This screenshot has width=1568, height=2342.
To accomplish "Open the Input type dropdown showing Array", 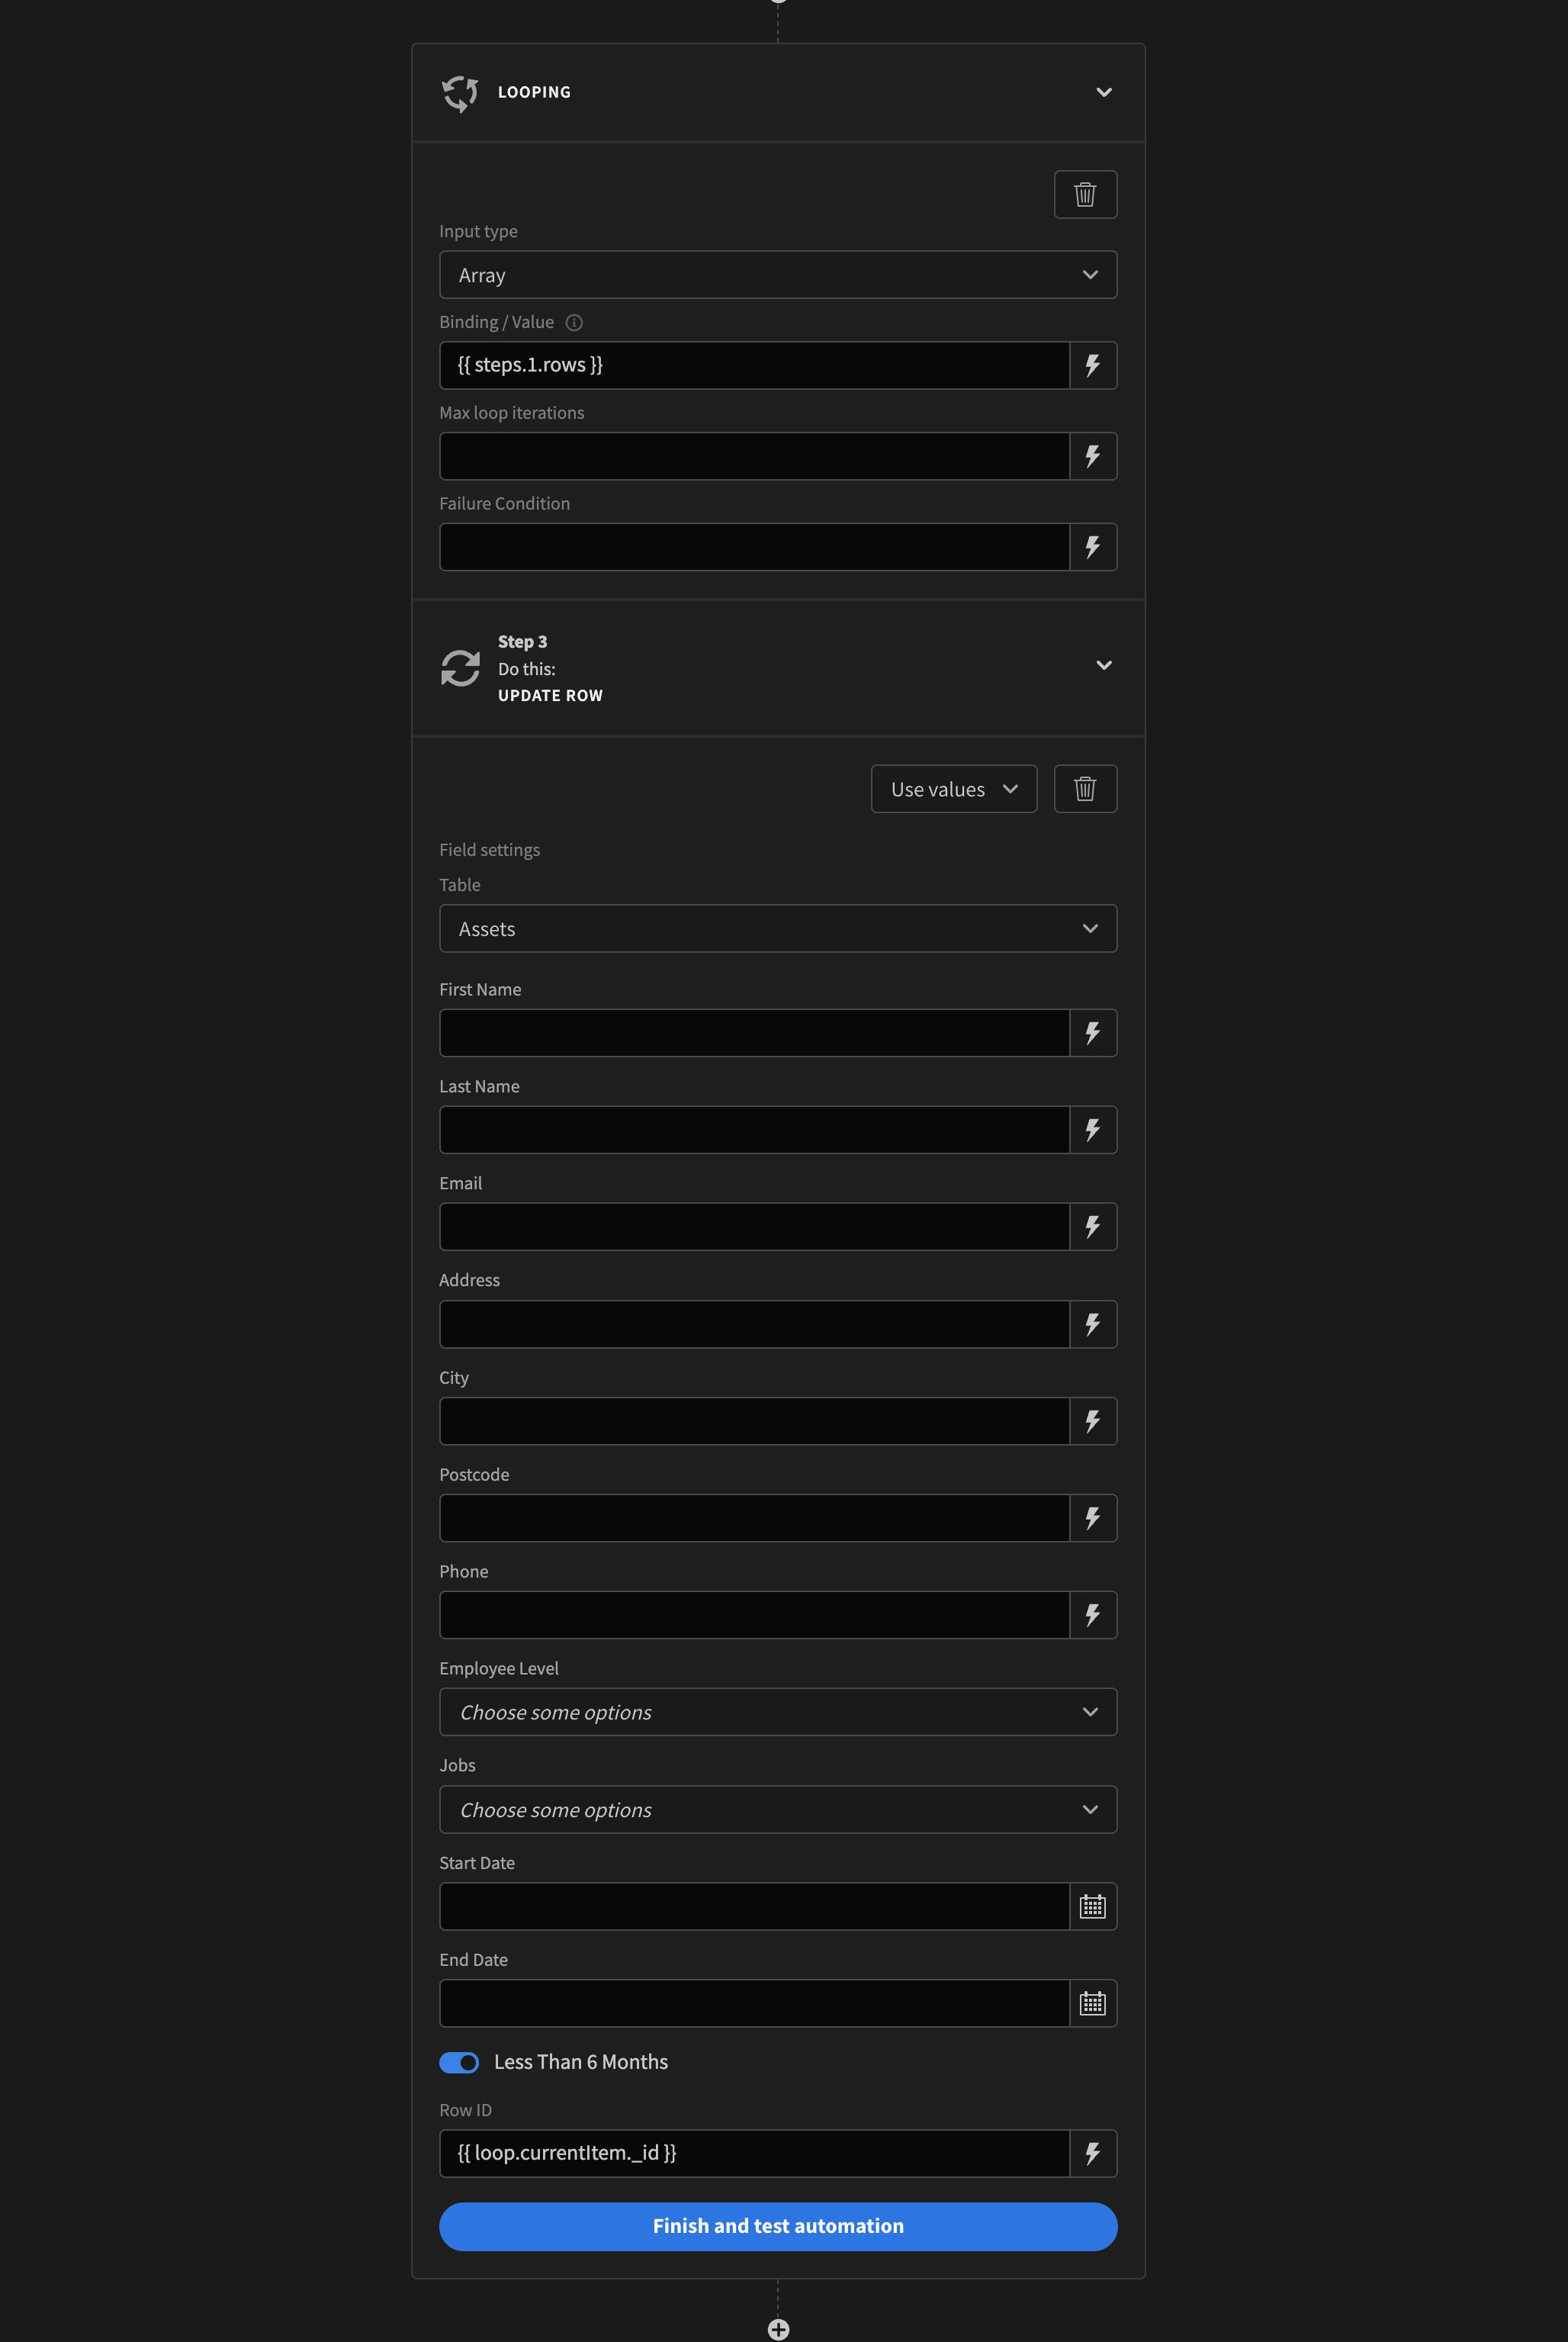I will (x=778, y=274).
